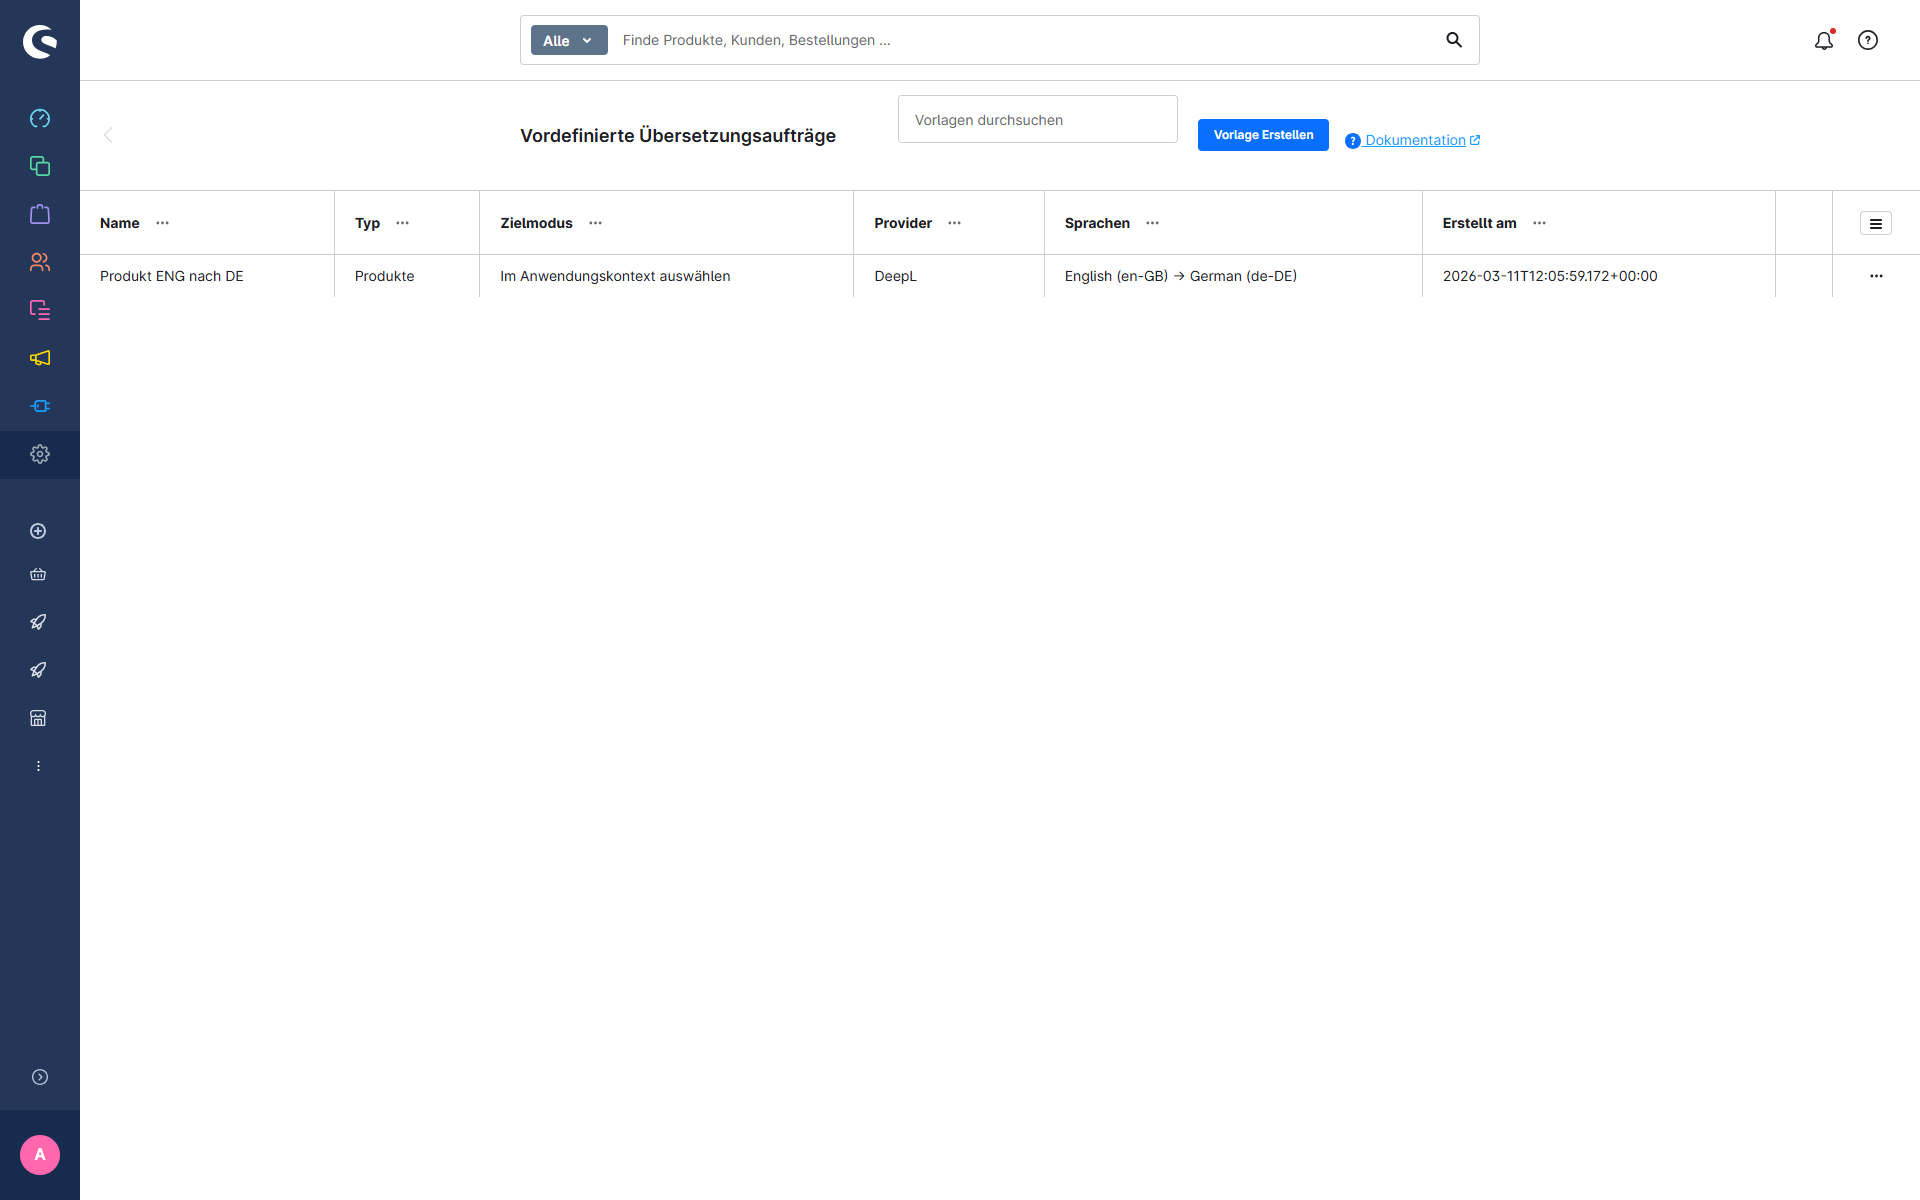
Task: Open the Content sidebar icon
Action: coord(40,310)
